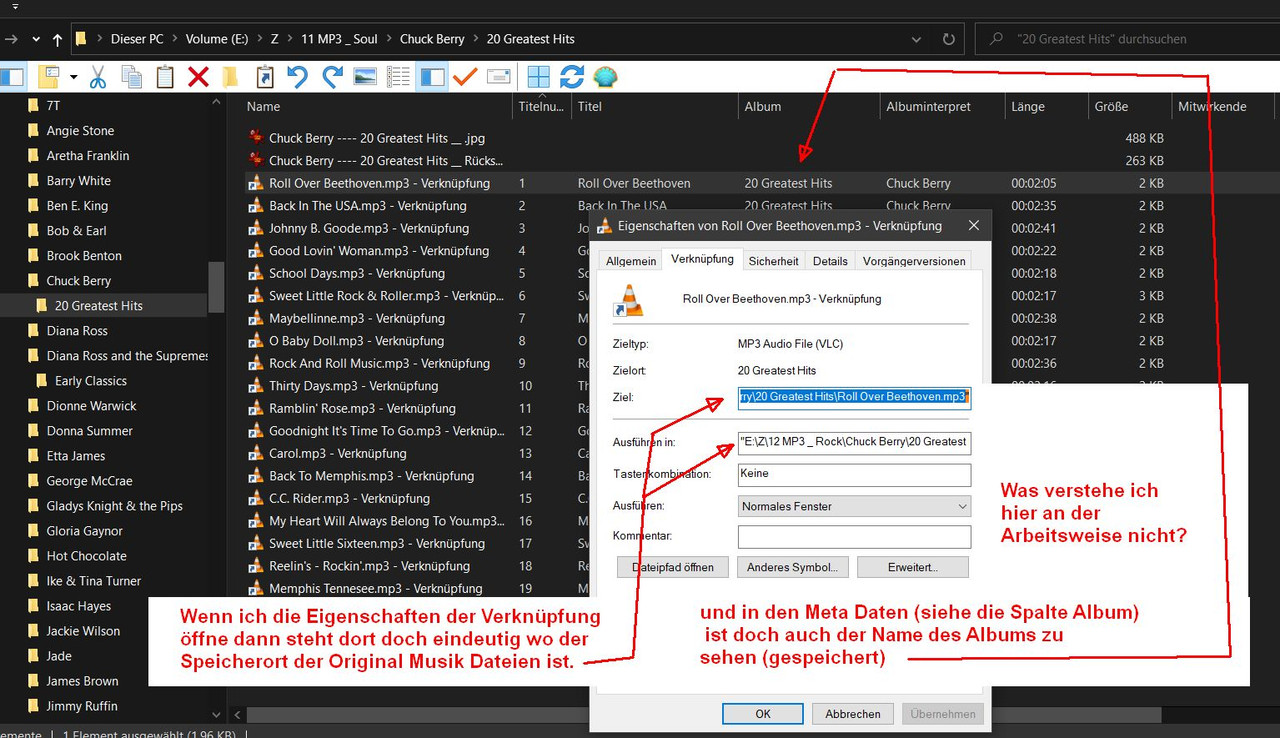Expand address bar history dropdown
Viewport: 1280px width, 738px height.
click(x=917, y=39)
